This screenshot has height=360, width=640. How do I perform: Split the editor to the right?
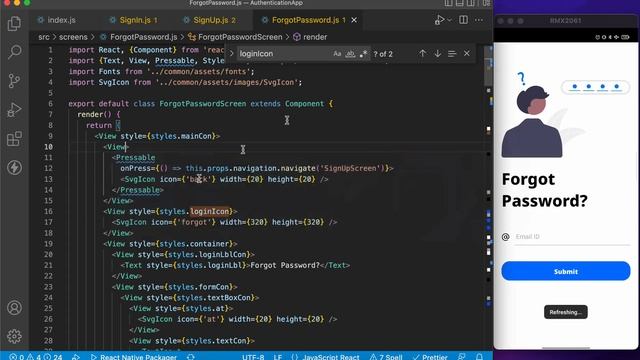click(x=463, y=20)
